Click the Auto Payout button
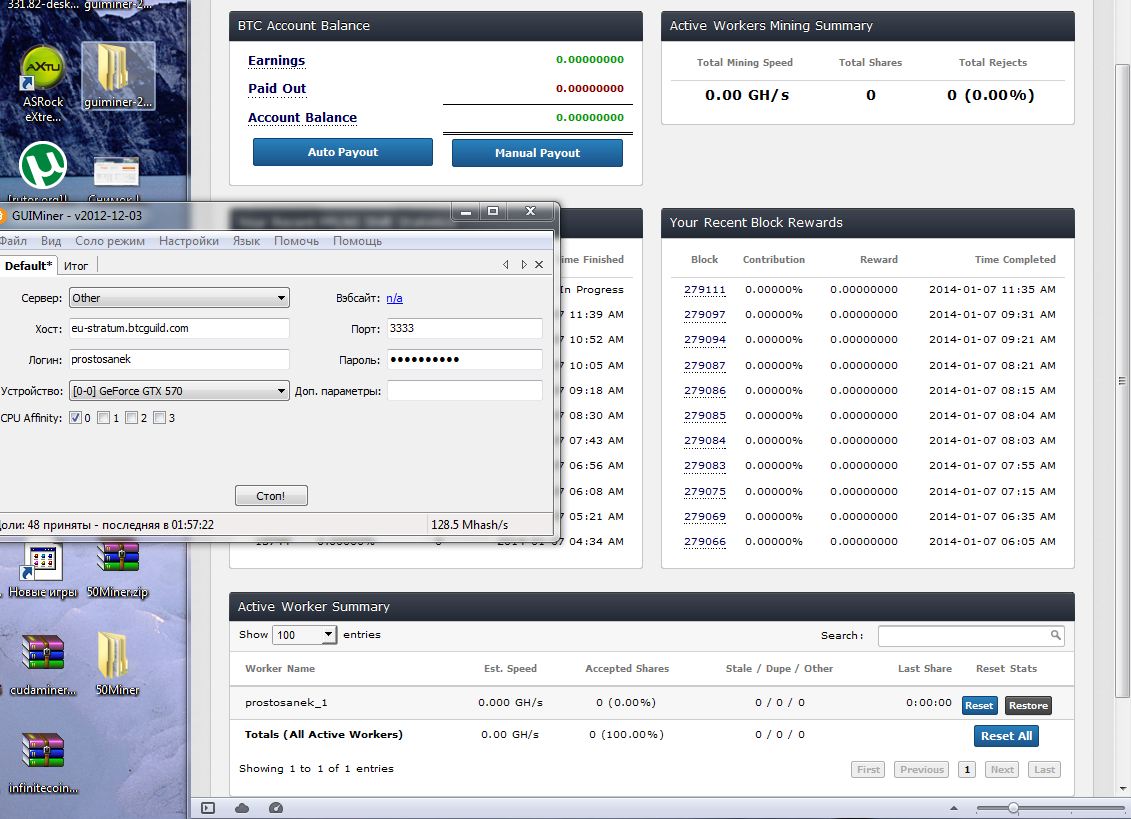The width and height of the screenshot is (1131, 819). (x=343, y=152)
